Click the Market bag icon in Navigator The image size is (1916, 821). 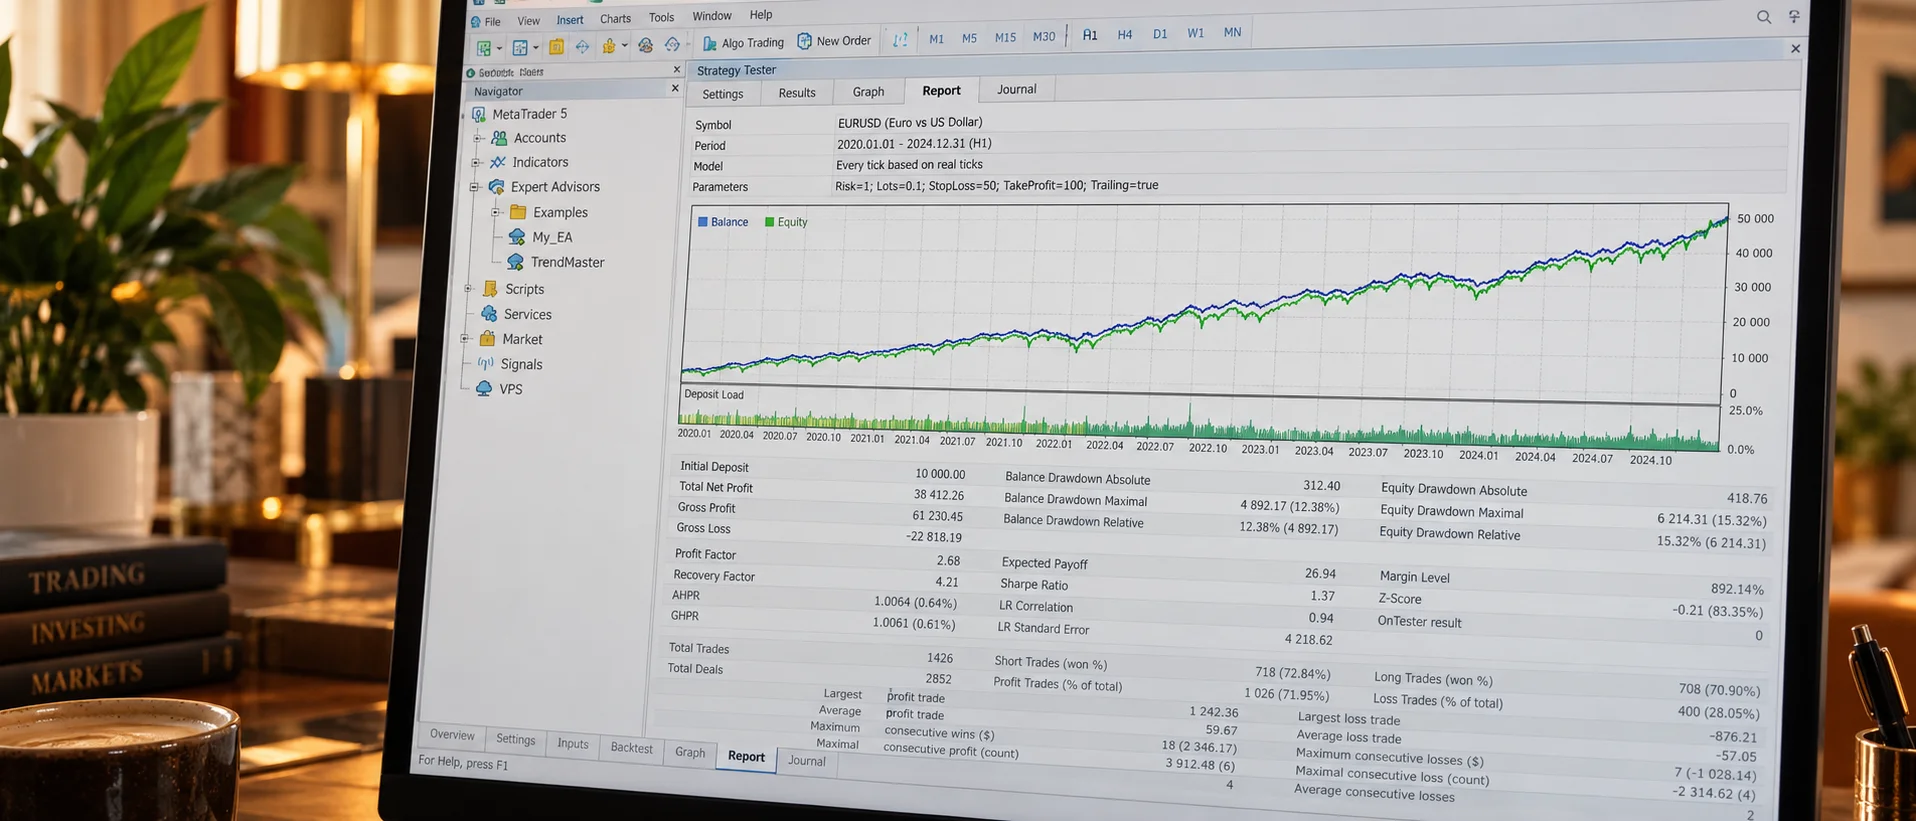click(x=487, y=339)
